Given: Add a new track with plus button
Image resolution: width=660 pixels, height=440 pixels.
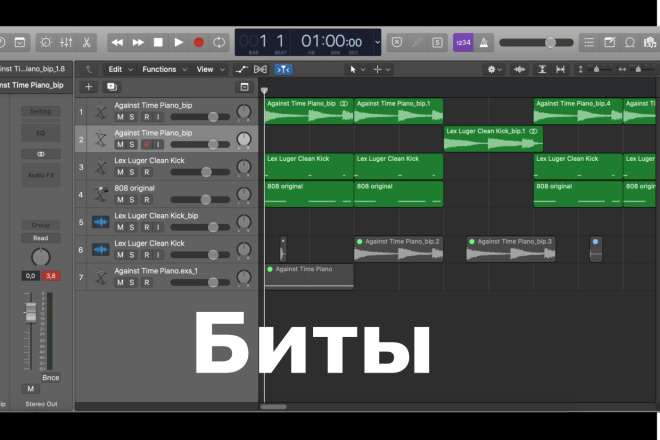Looking at the screenshot, I should click(88, 87).
